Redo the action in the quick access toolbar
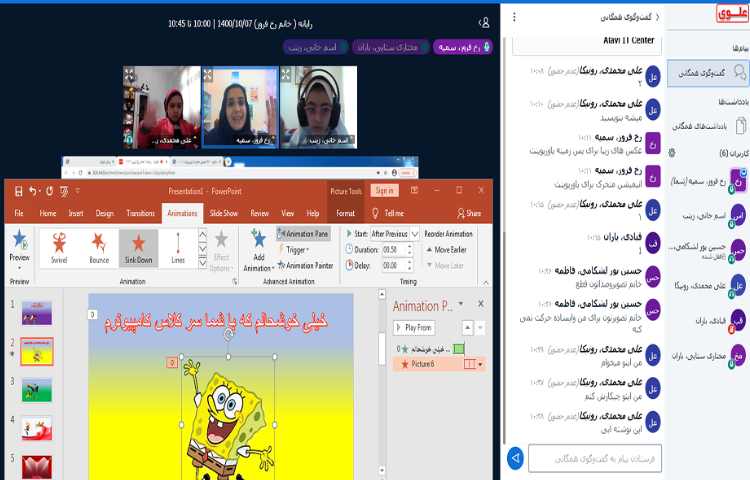The width and height of the screenshot is (750, 480). pyautogui.click(x=50, y=191)
